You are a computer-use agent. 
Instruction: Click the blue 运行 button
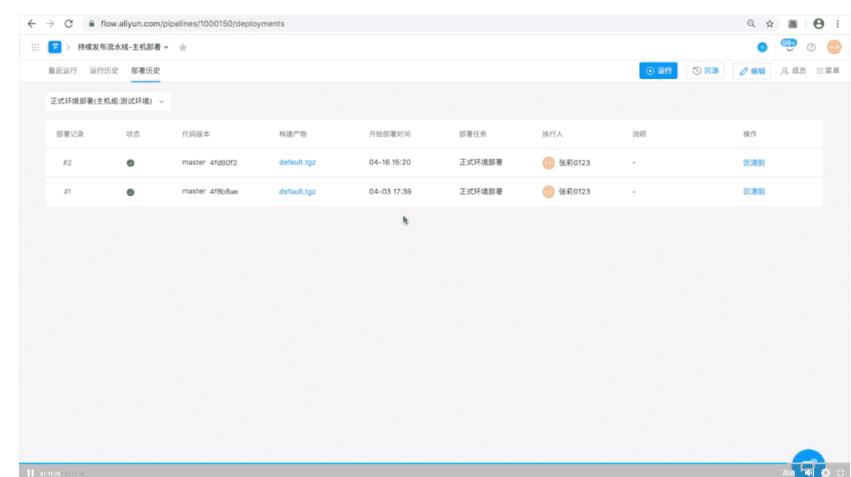[658, 71]
